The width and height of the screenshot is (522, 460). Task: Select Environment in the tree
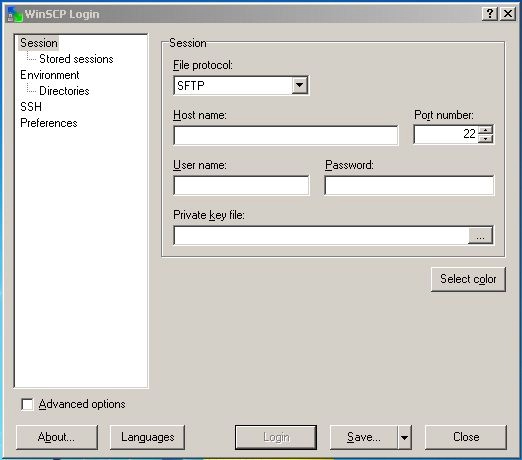click(50, 75)
